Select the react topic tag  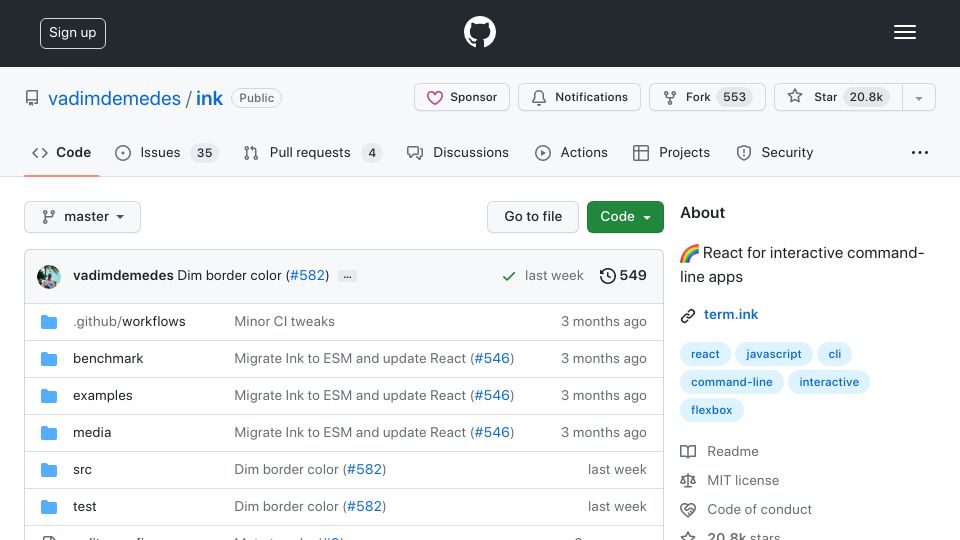click(x=705, y=354)
